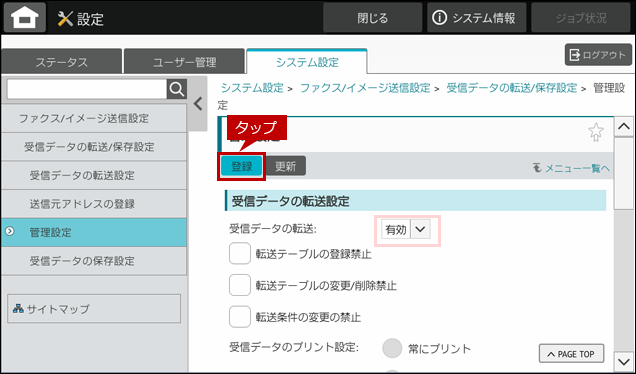Check 転送テーブルの登録禁止
This screenshot has height=374, width=636.
[x=240, y=254]
